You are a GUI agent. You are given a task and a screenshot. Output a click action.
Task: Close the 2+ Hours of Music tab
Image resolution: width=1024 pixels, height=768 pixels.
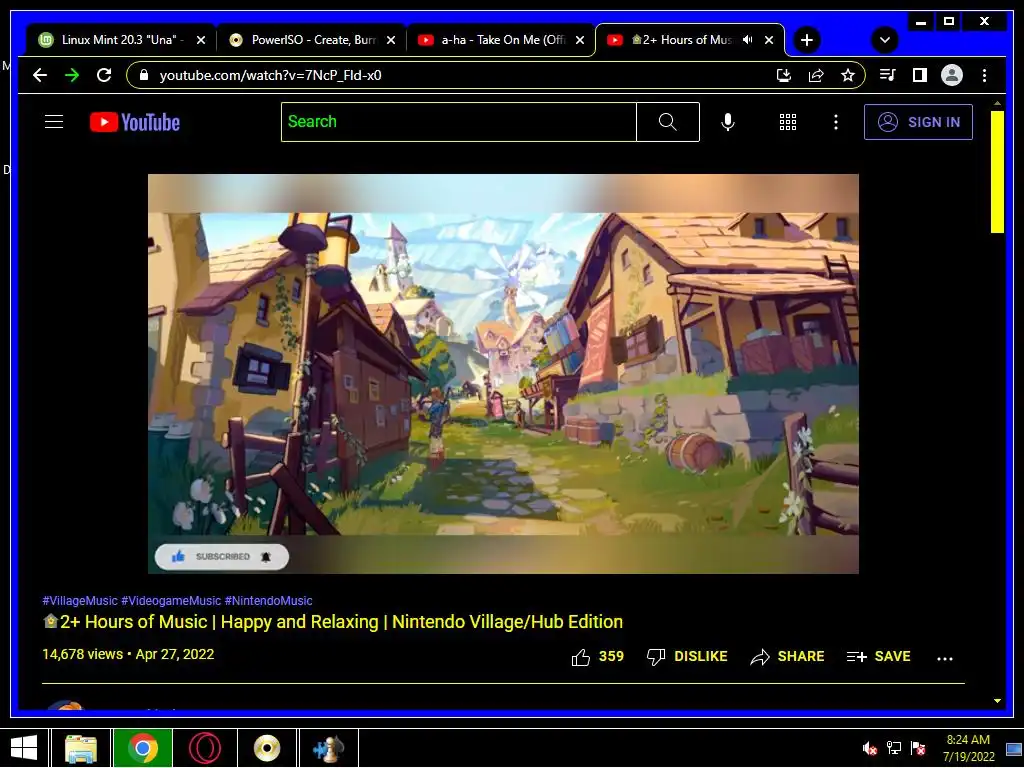[769, 40]
